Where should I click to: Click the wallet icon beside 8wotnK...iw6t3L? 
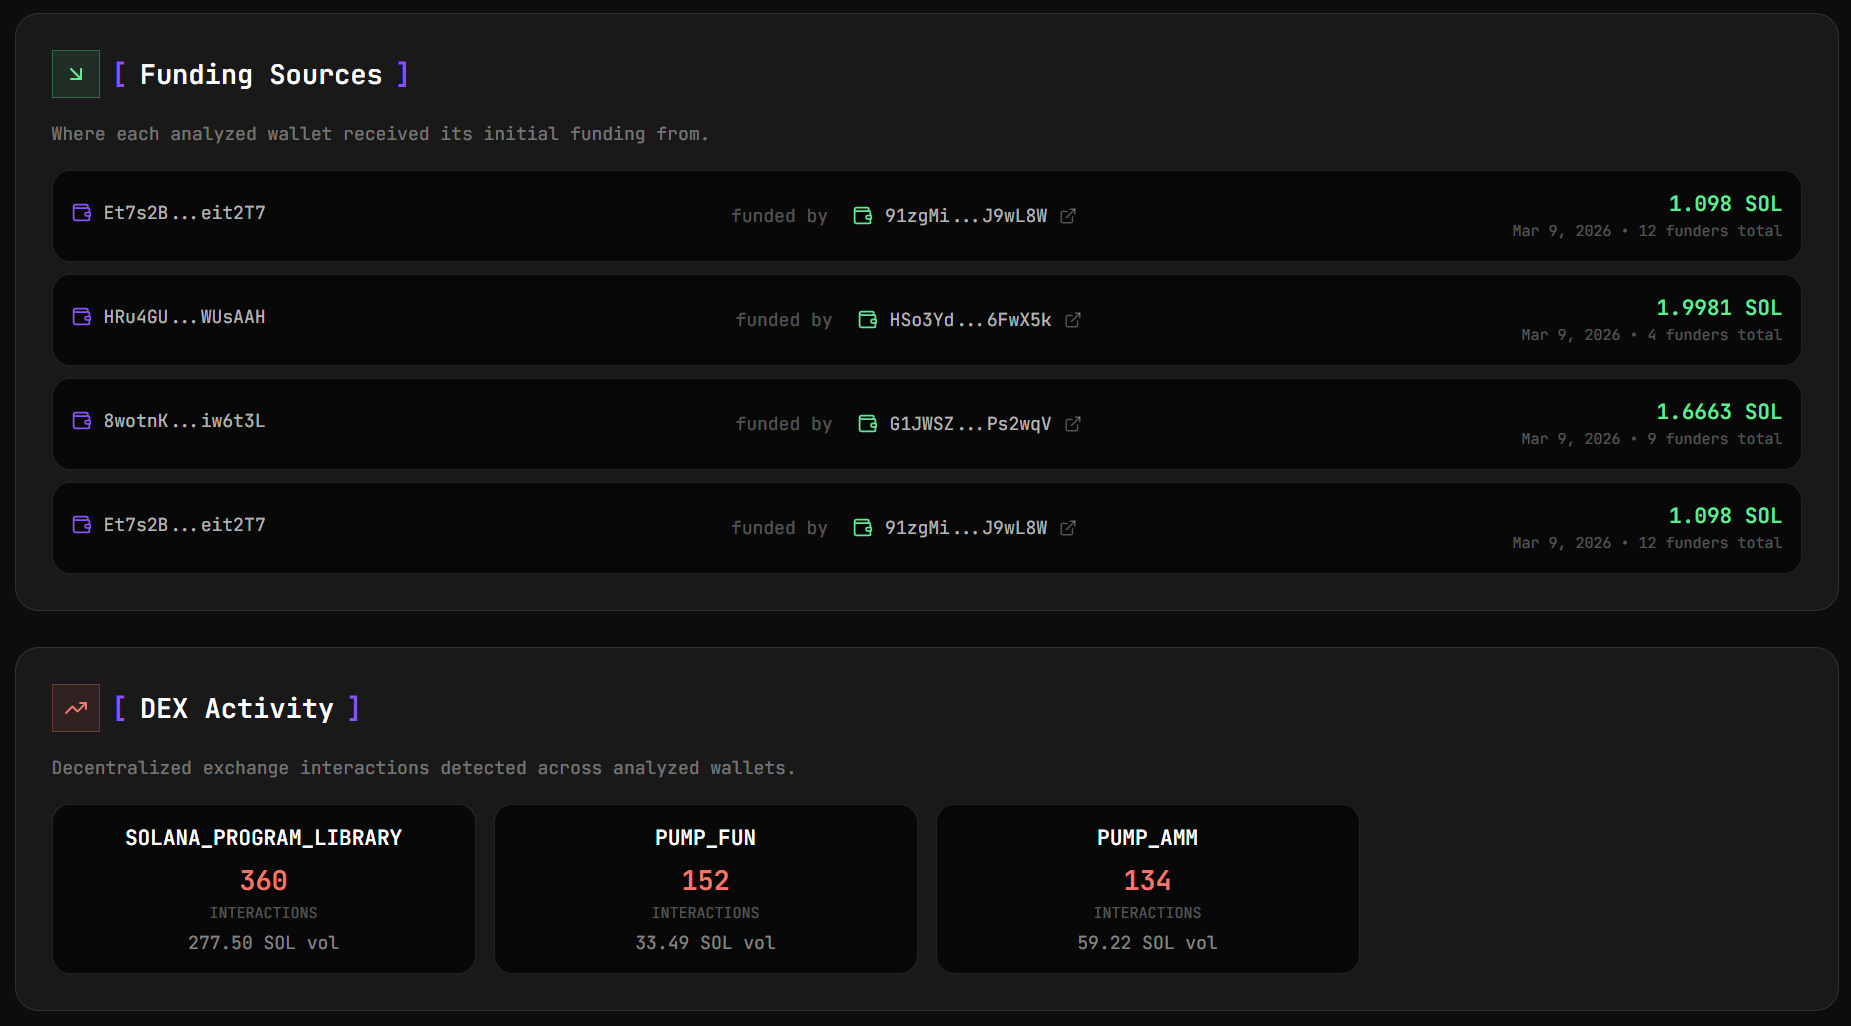pyautogui.click(x=81, y=420)
